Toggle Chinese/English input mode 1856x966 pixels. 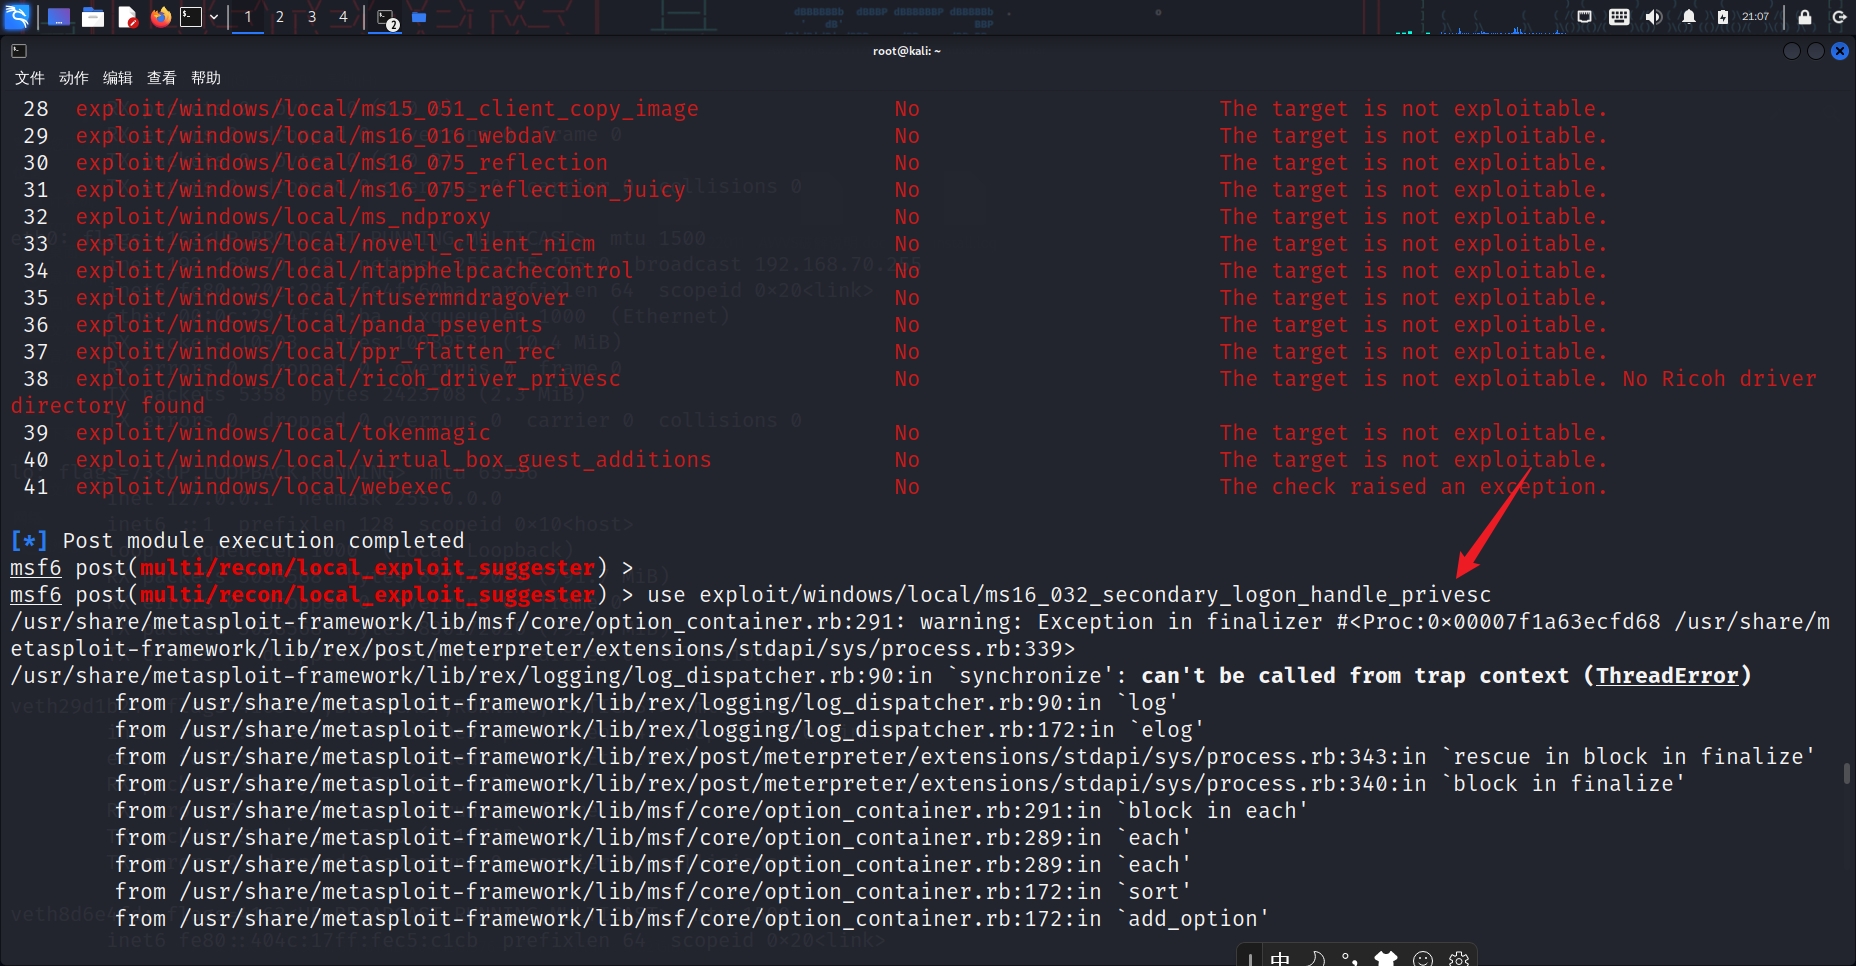(x=1280, y=958)
